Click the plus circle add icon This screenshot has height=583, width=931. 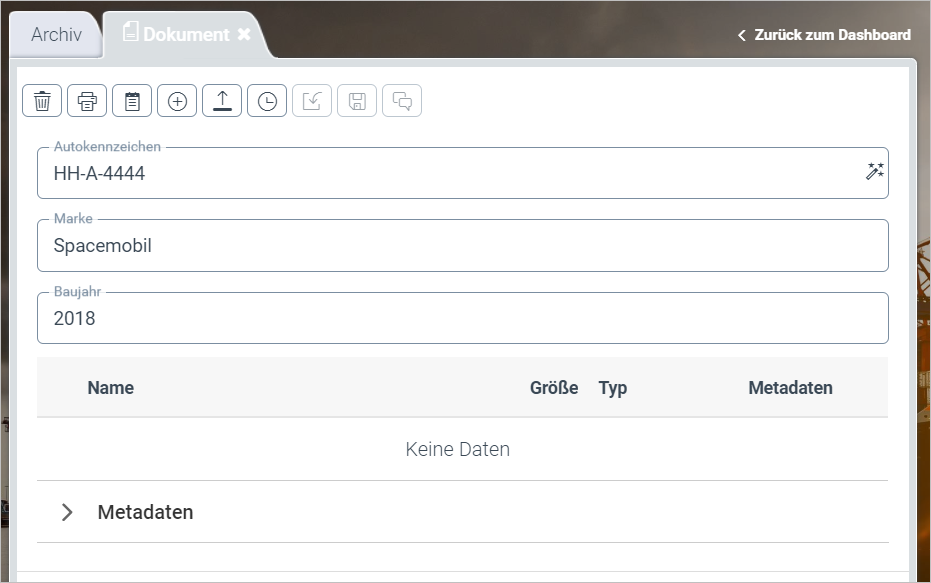[177, 101]
